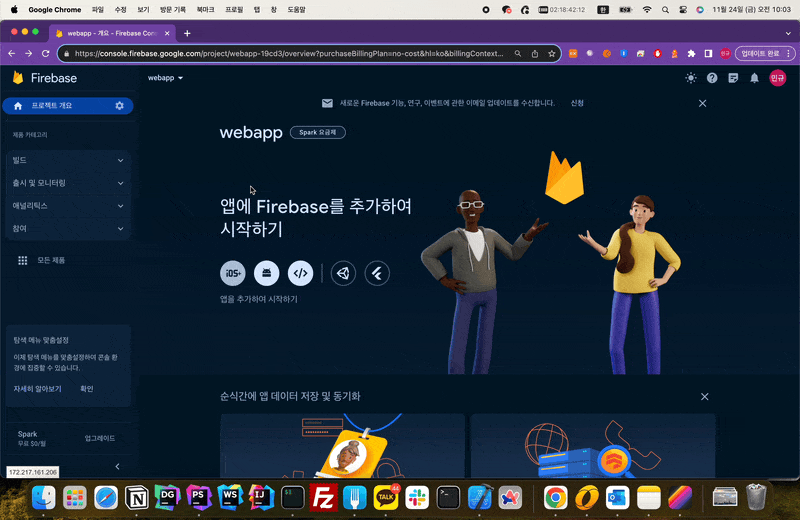Add an iOS app to Firebase
The image size is (800, 520).
coord(233,273)
